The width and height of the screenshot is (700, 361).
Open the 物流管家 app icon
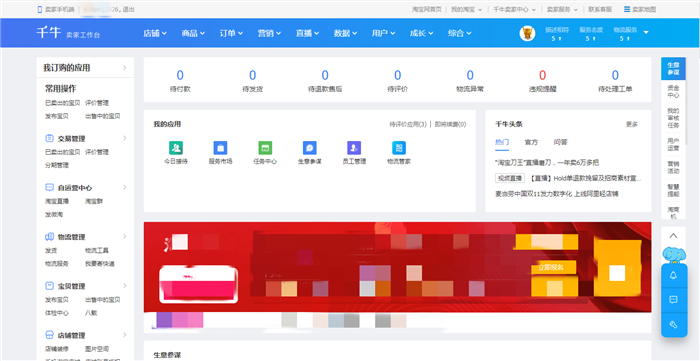pyautogui.click(x=399, y=148)
